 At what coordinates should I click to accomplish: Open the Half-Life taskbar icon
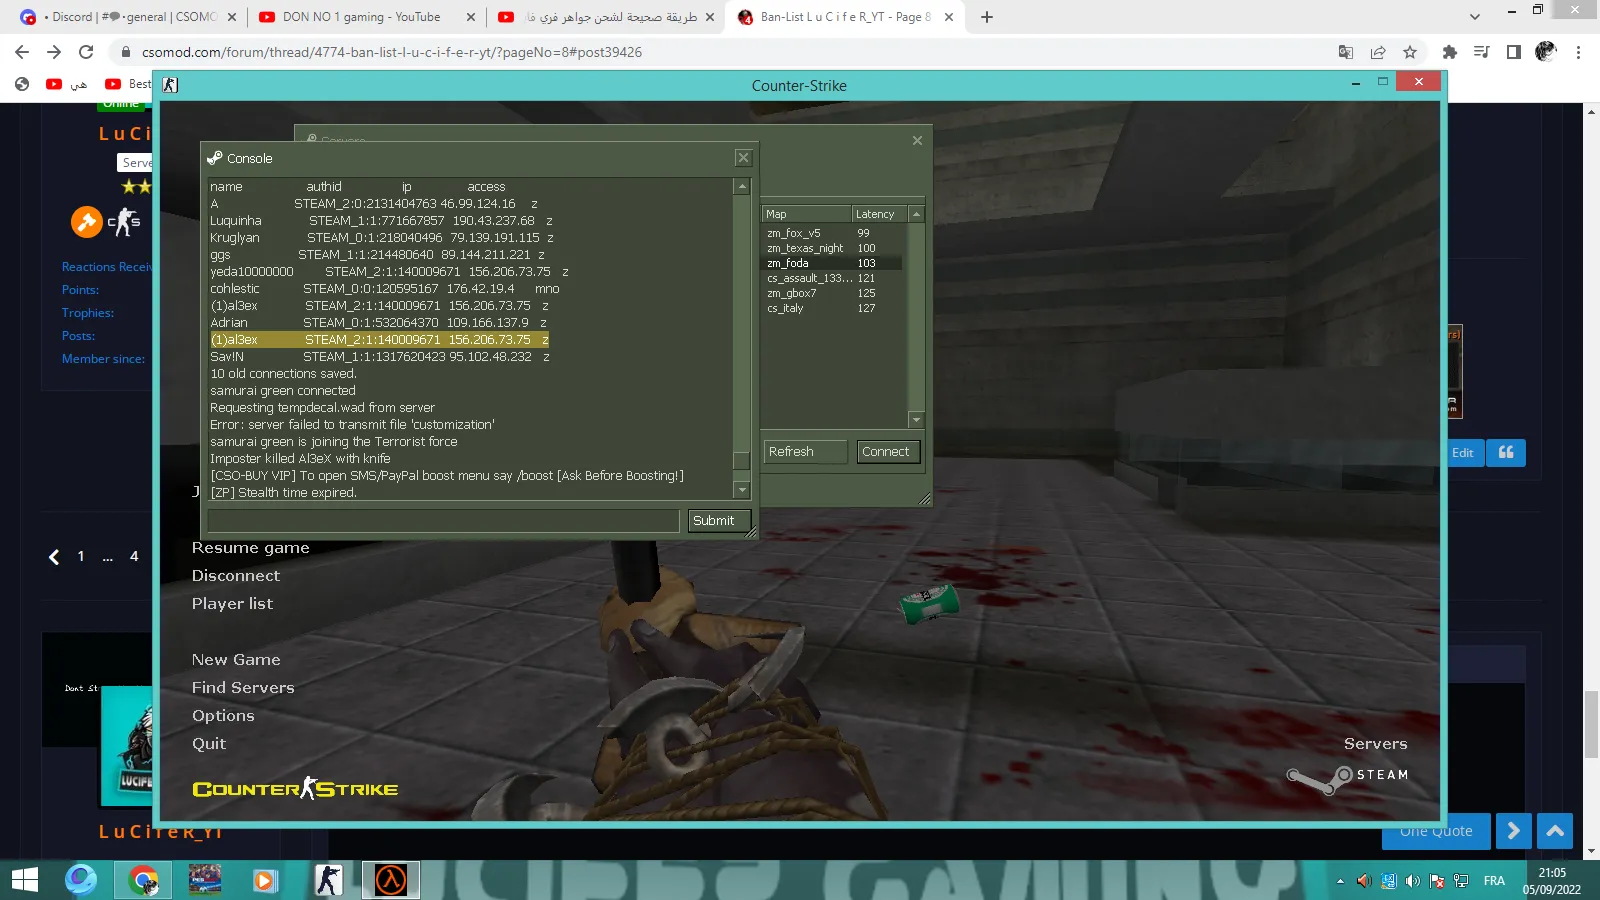[390, 880]
